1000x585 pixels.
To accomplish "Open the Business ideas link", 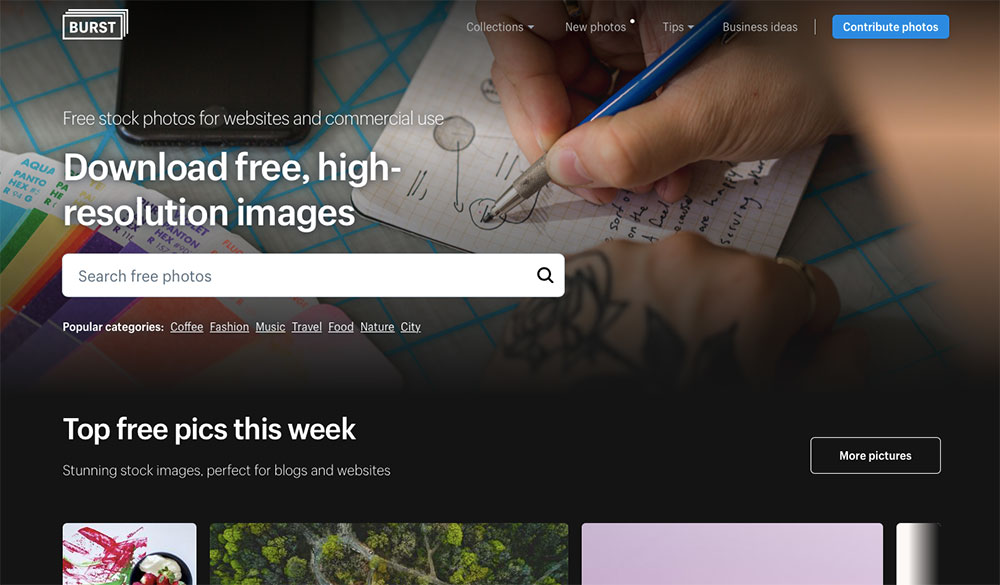I will pos(760,27).
